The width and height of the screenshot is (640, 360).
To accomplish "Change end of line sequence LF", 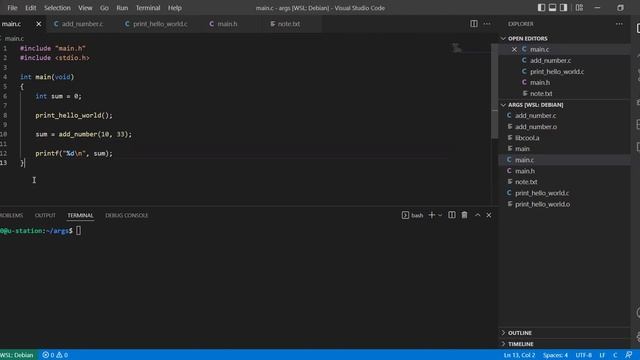I will (x=602, y=355).
